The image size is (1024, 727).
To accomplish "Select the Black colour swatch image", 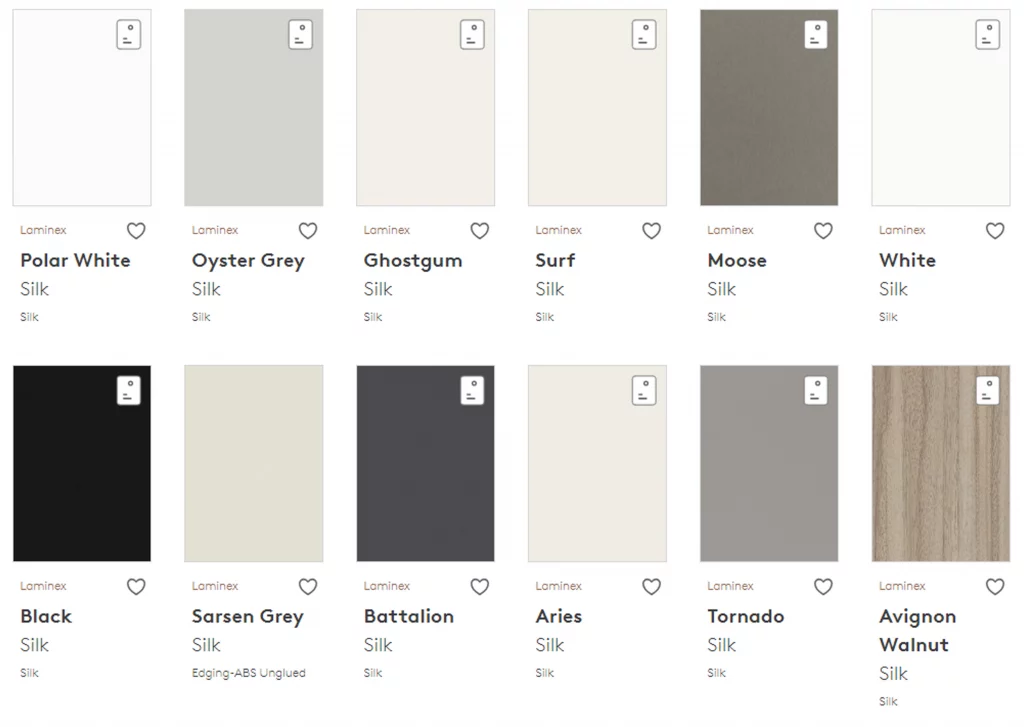I will pyautogui.click(x=82, y=463).
